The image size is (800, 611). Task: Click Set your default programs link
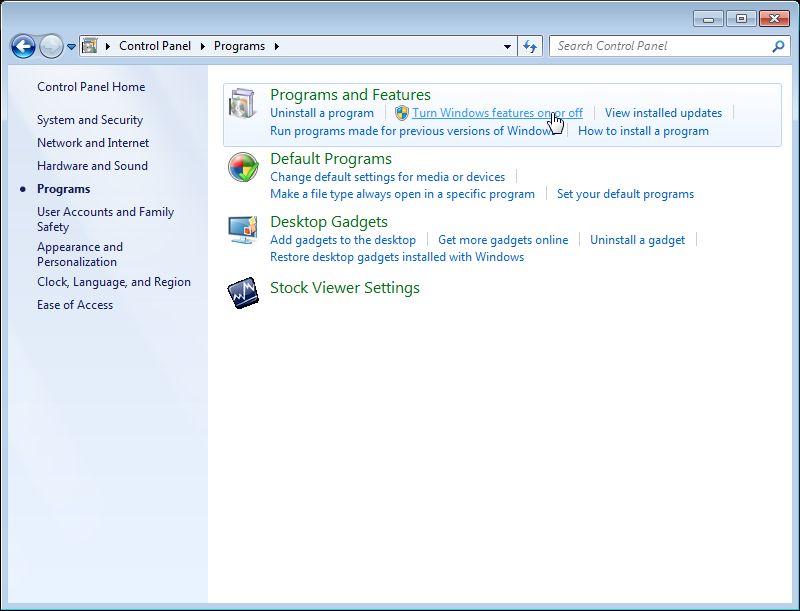coord(625,194)
